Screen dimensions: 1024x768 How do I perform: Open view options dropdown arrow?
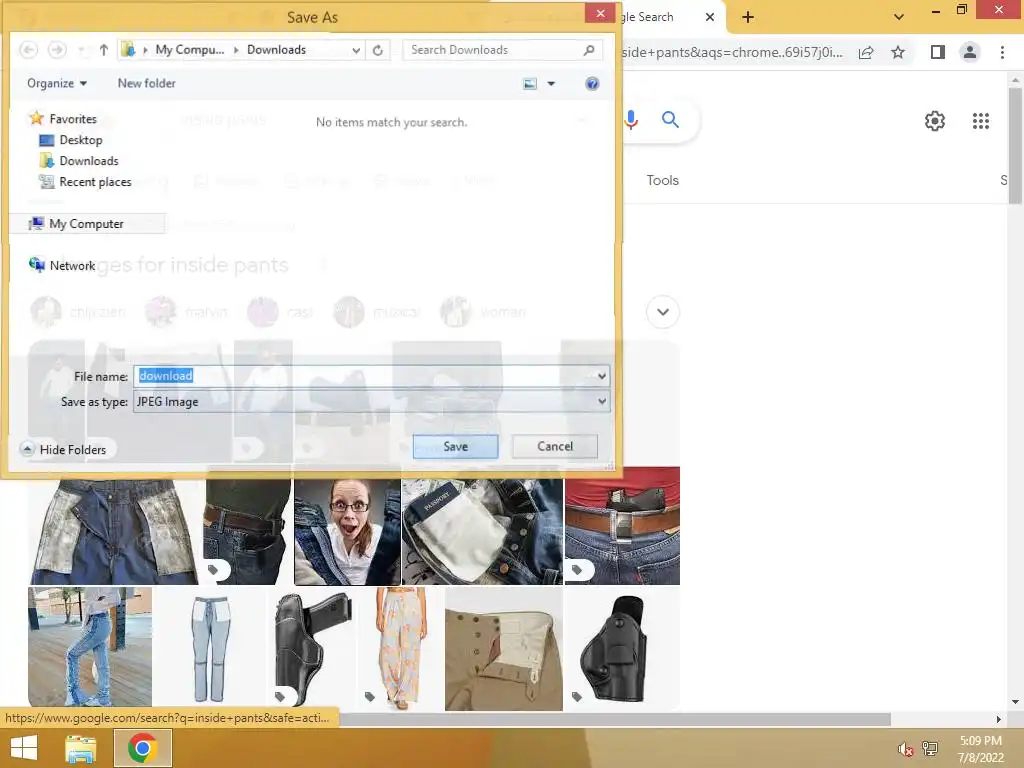tap(551, 84)
